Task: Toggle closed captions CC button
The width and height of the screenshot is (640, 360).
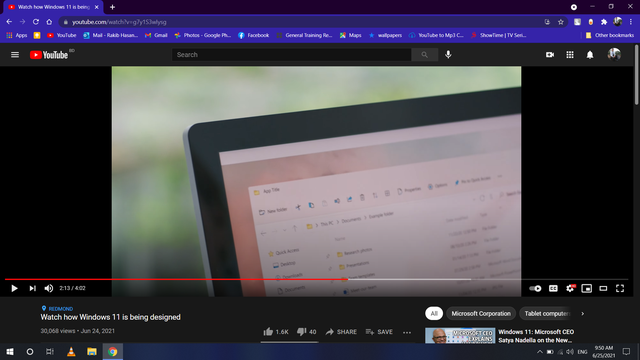Action: pos(553,288)
